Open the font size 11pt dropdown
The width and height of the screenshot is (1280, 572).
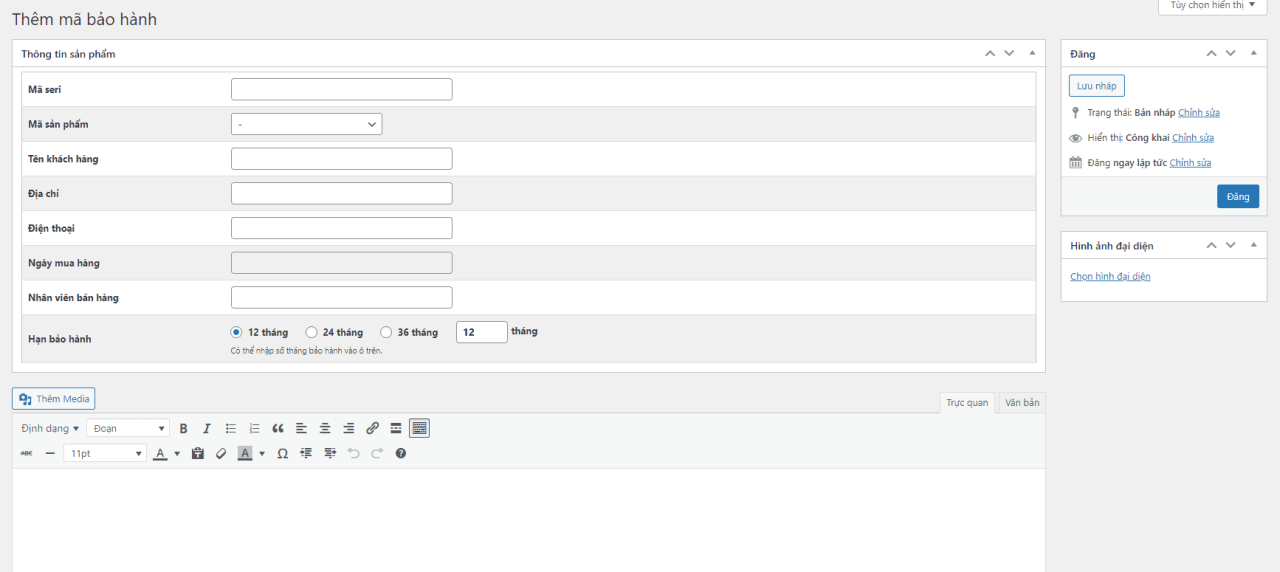[105, 453]
